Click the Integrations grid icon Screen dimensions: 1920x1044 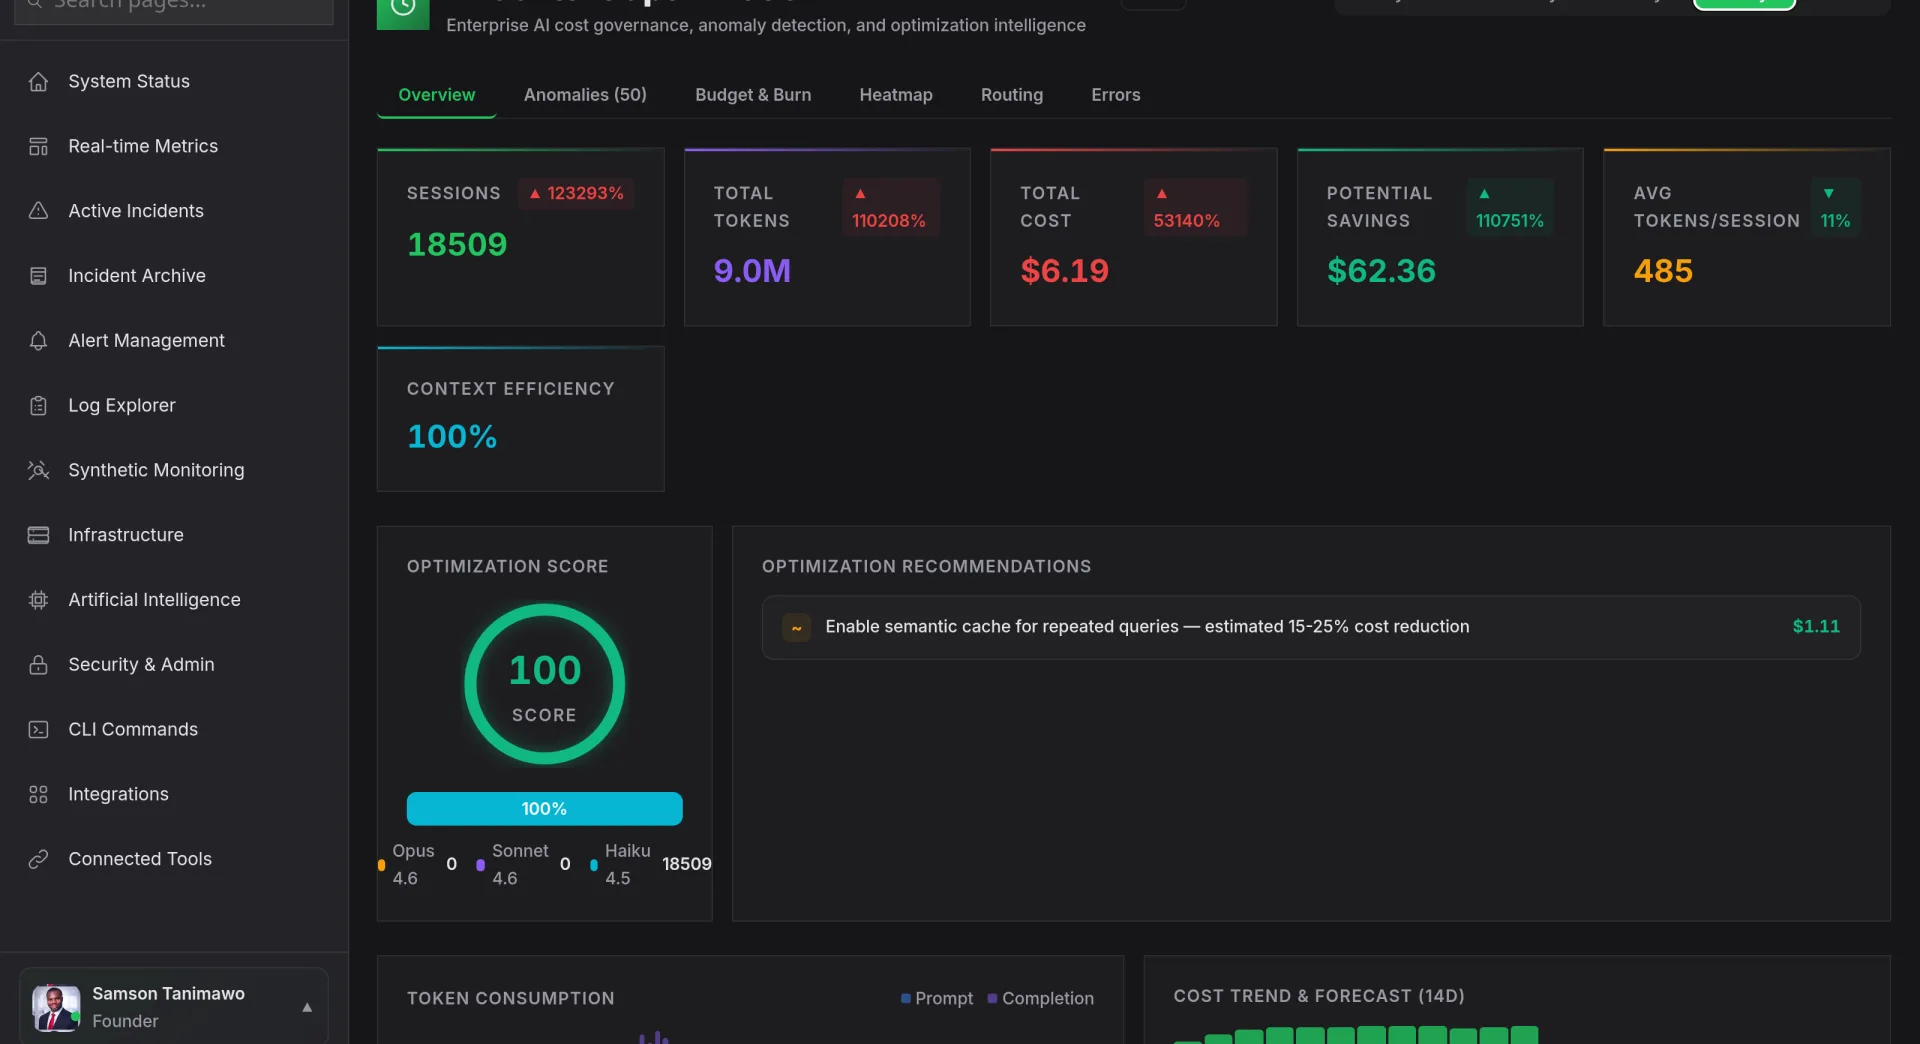pyautogui.click(x=38, y=794)
